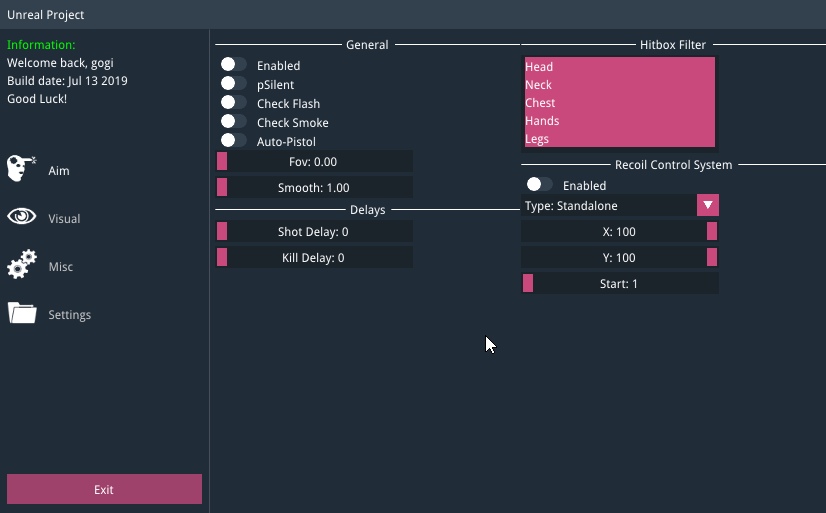Enable the pSilent toggle

[233, 84]
